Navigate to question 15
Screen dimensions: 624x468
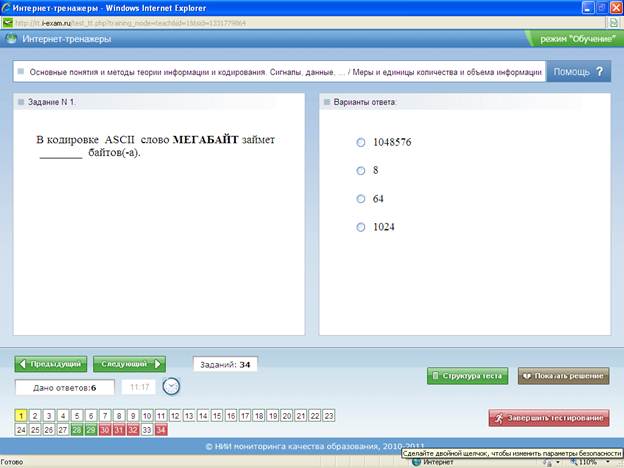pos(216,416)
